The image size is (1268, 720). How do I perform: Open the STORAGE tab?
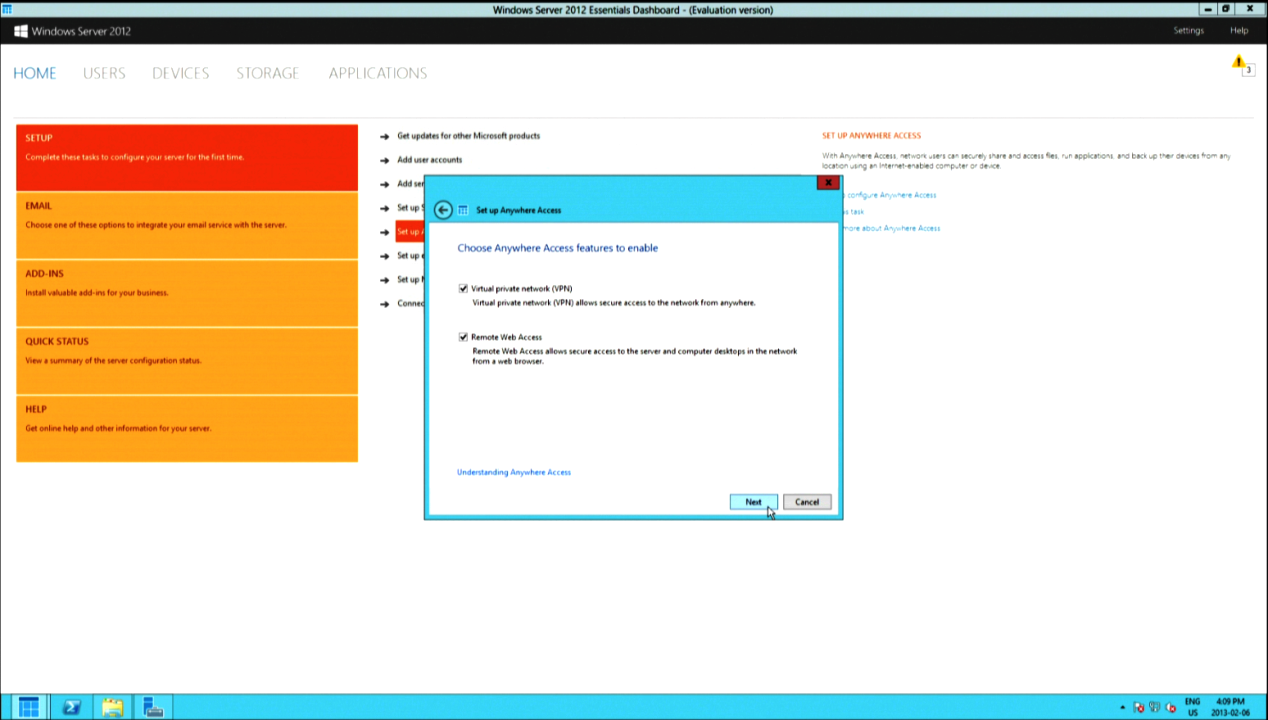coord(267,73)
